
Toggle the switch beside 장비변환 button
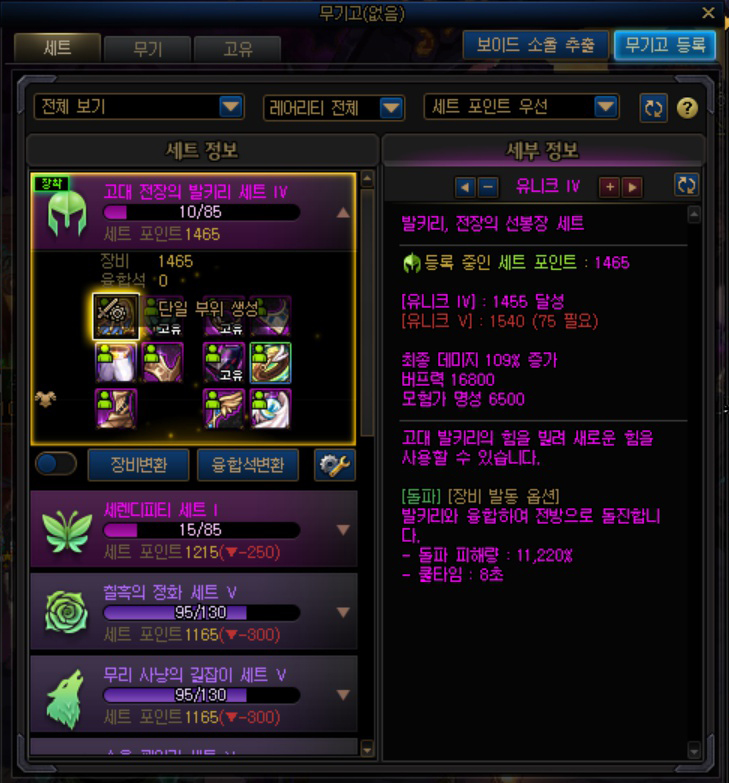click(x=56, y=464)
